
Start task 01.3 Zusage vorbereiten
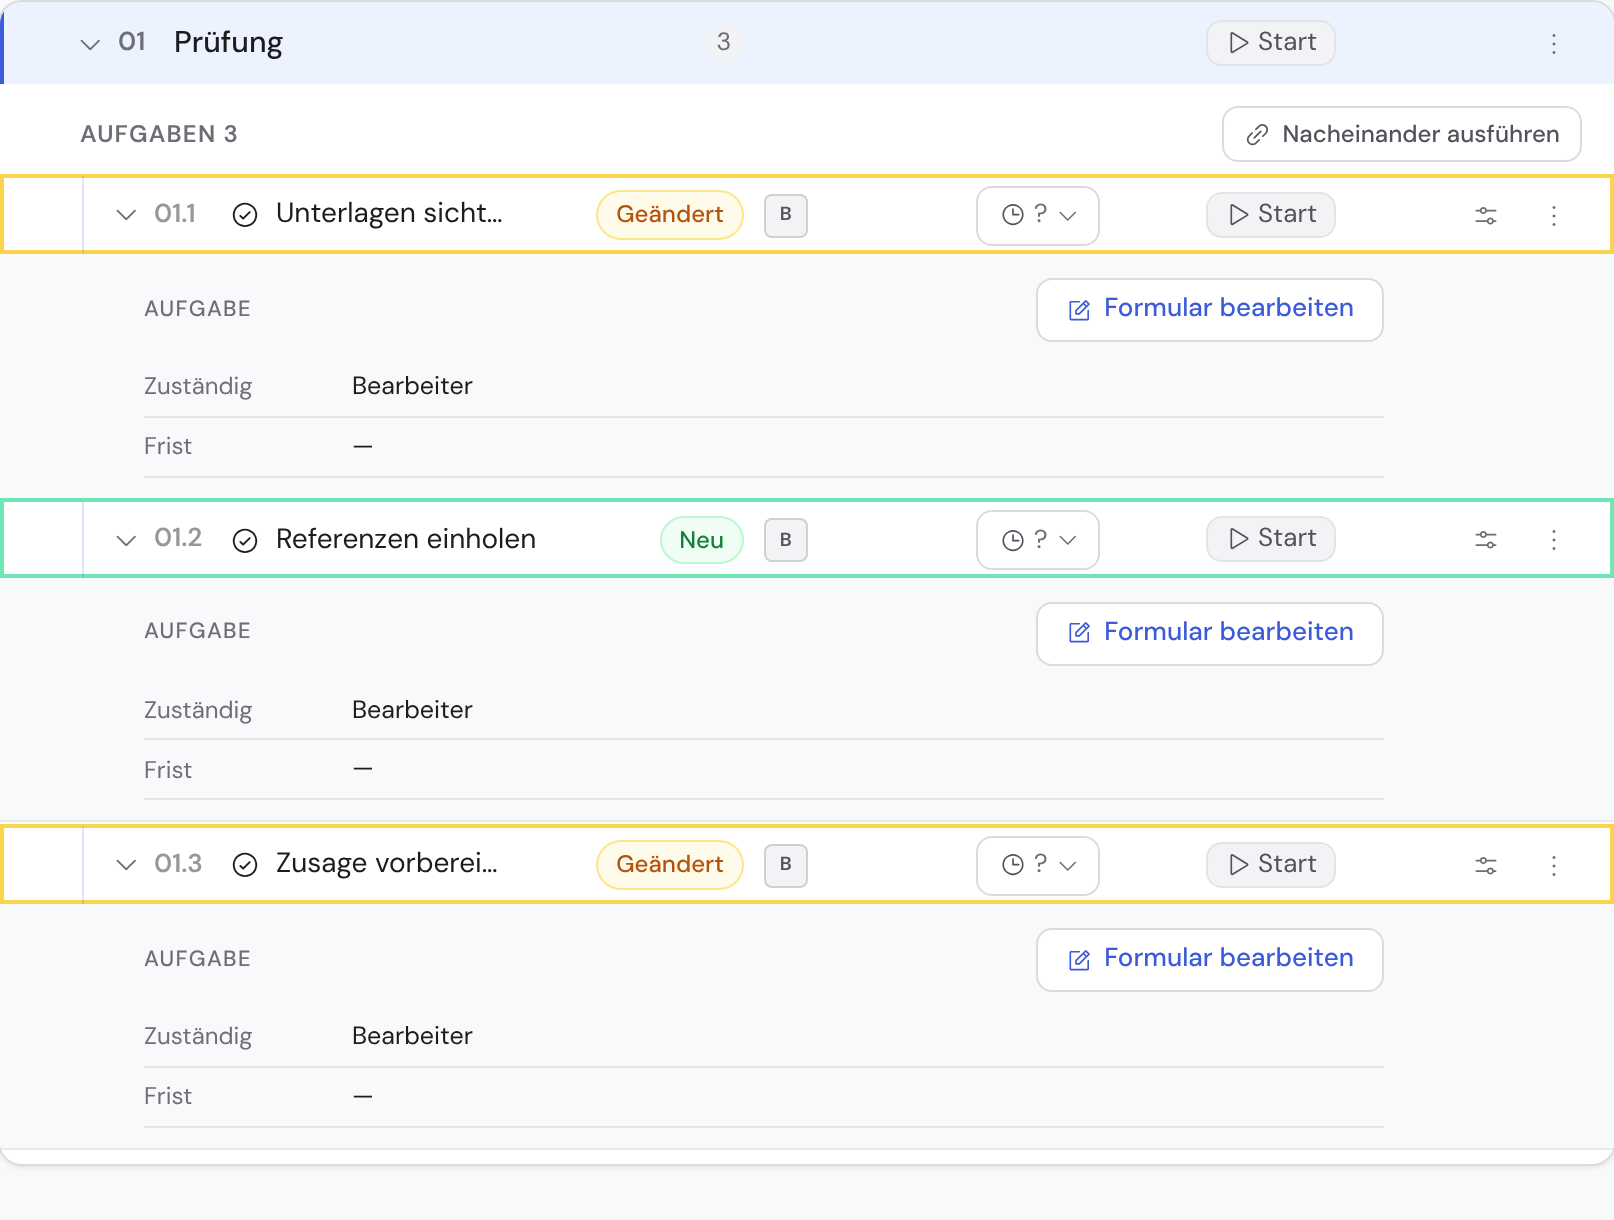[1271, 865]
